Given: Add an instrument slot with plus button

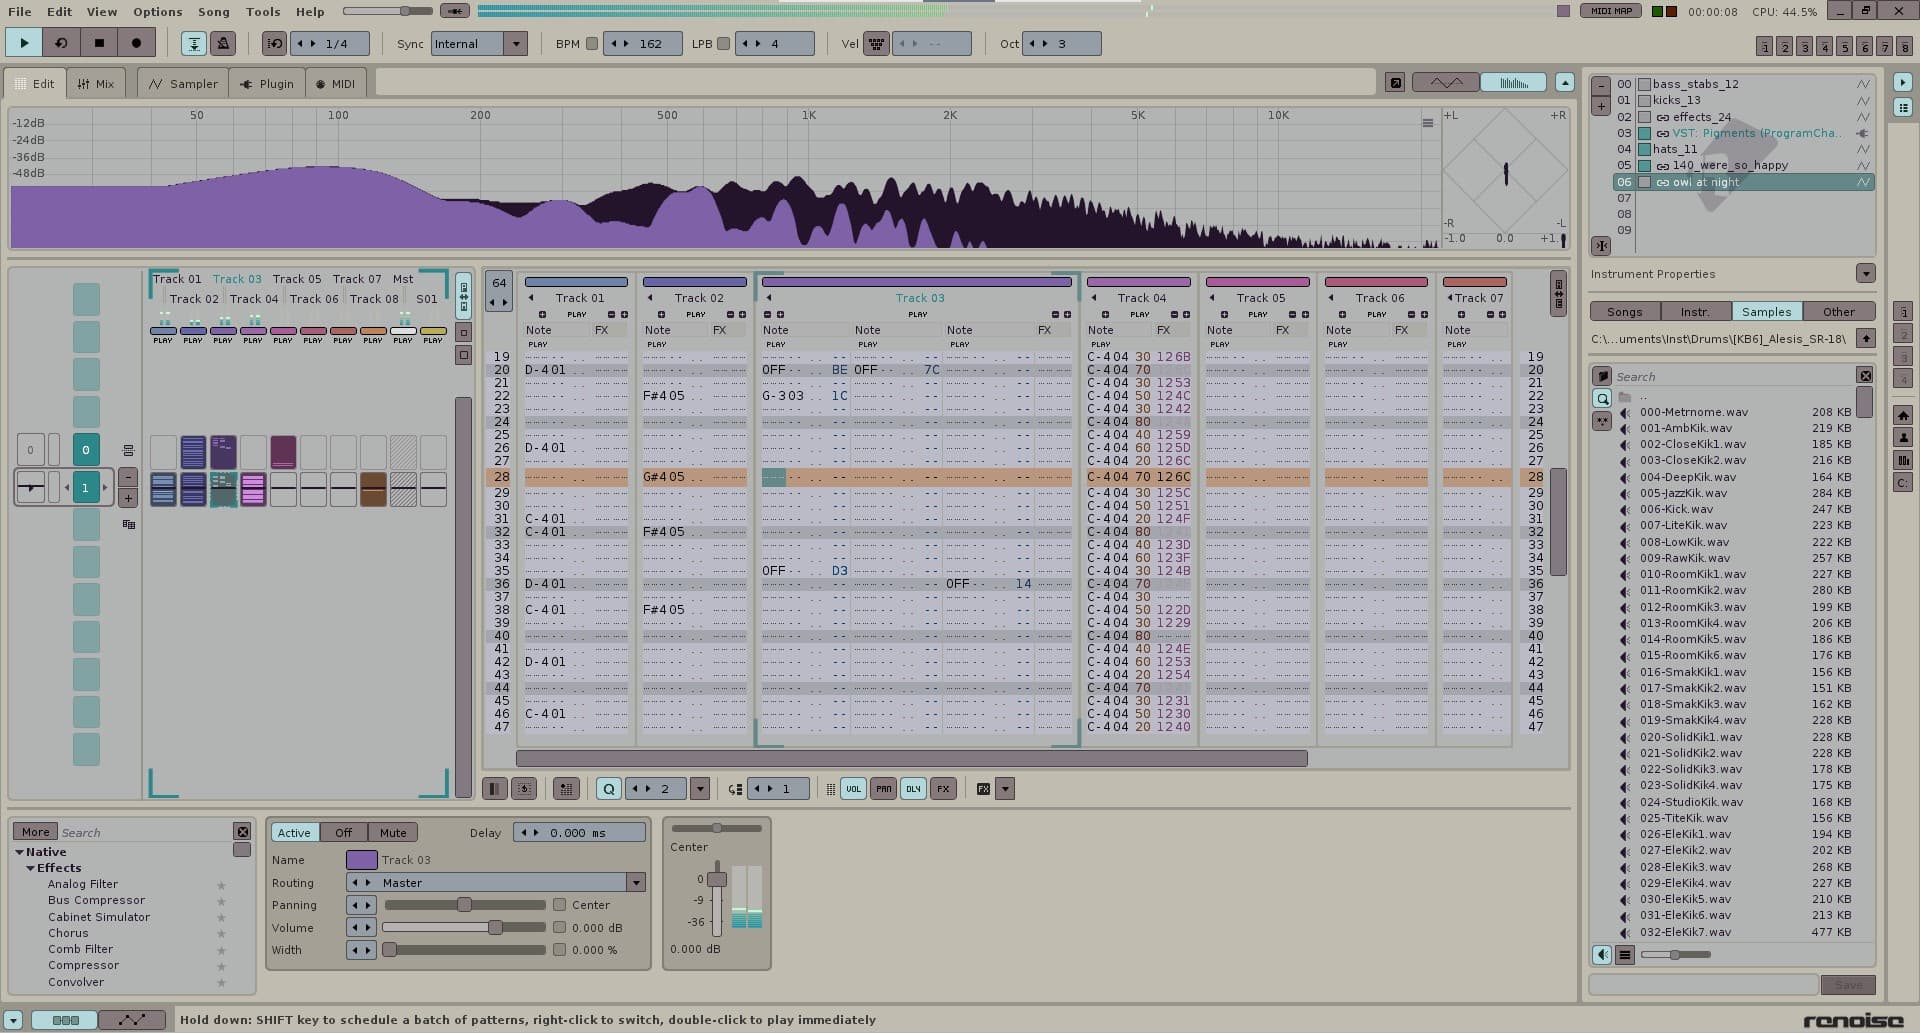Looking at the screenshot, I should [x=1601, y=106].
